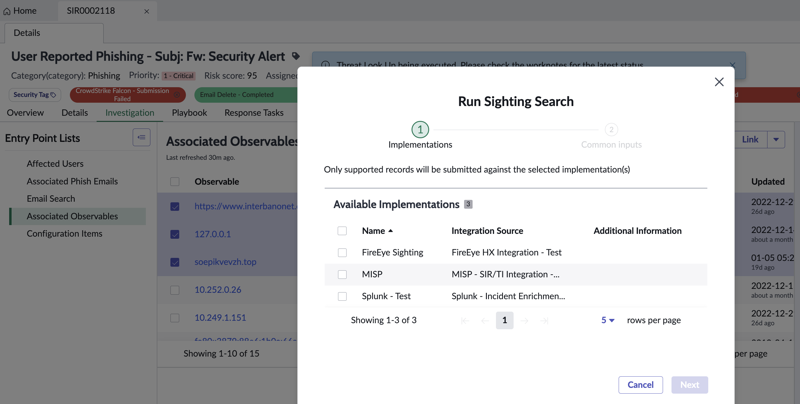Open the soepikvevzh.top observable link
800x404 pixels.
225,262
